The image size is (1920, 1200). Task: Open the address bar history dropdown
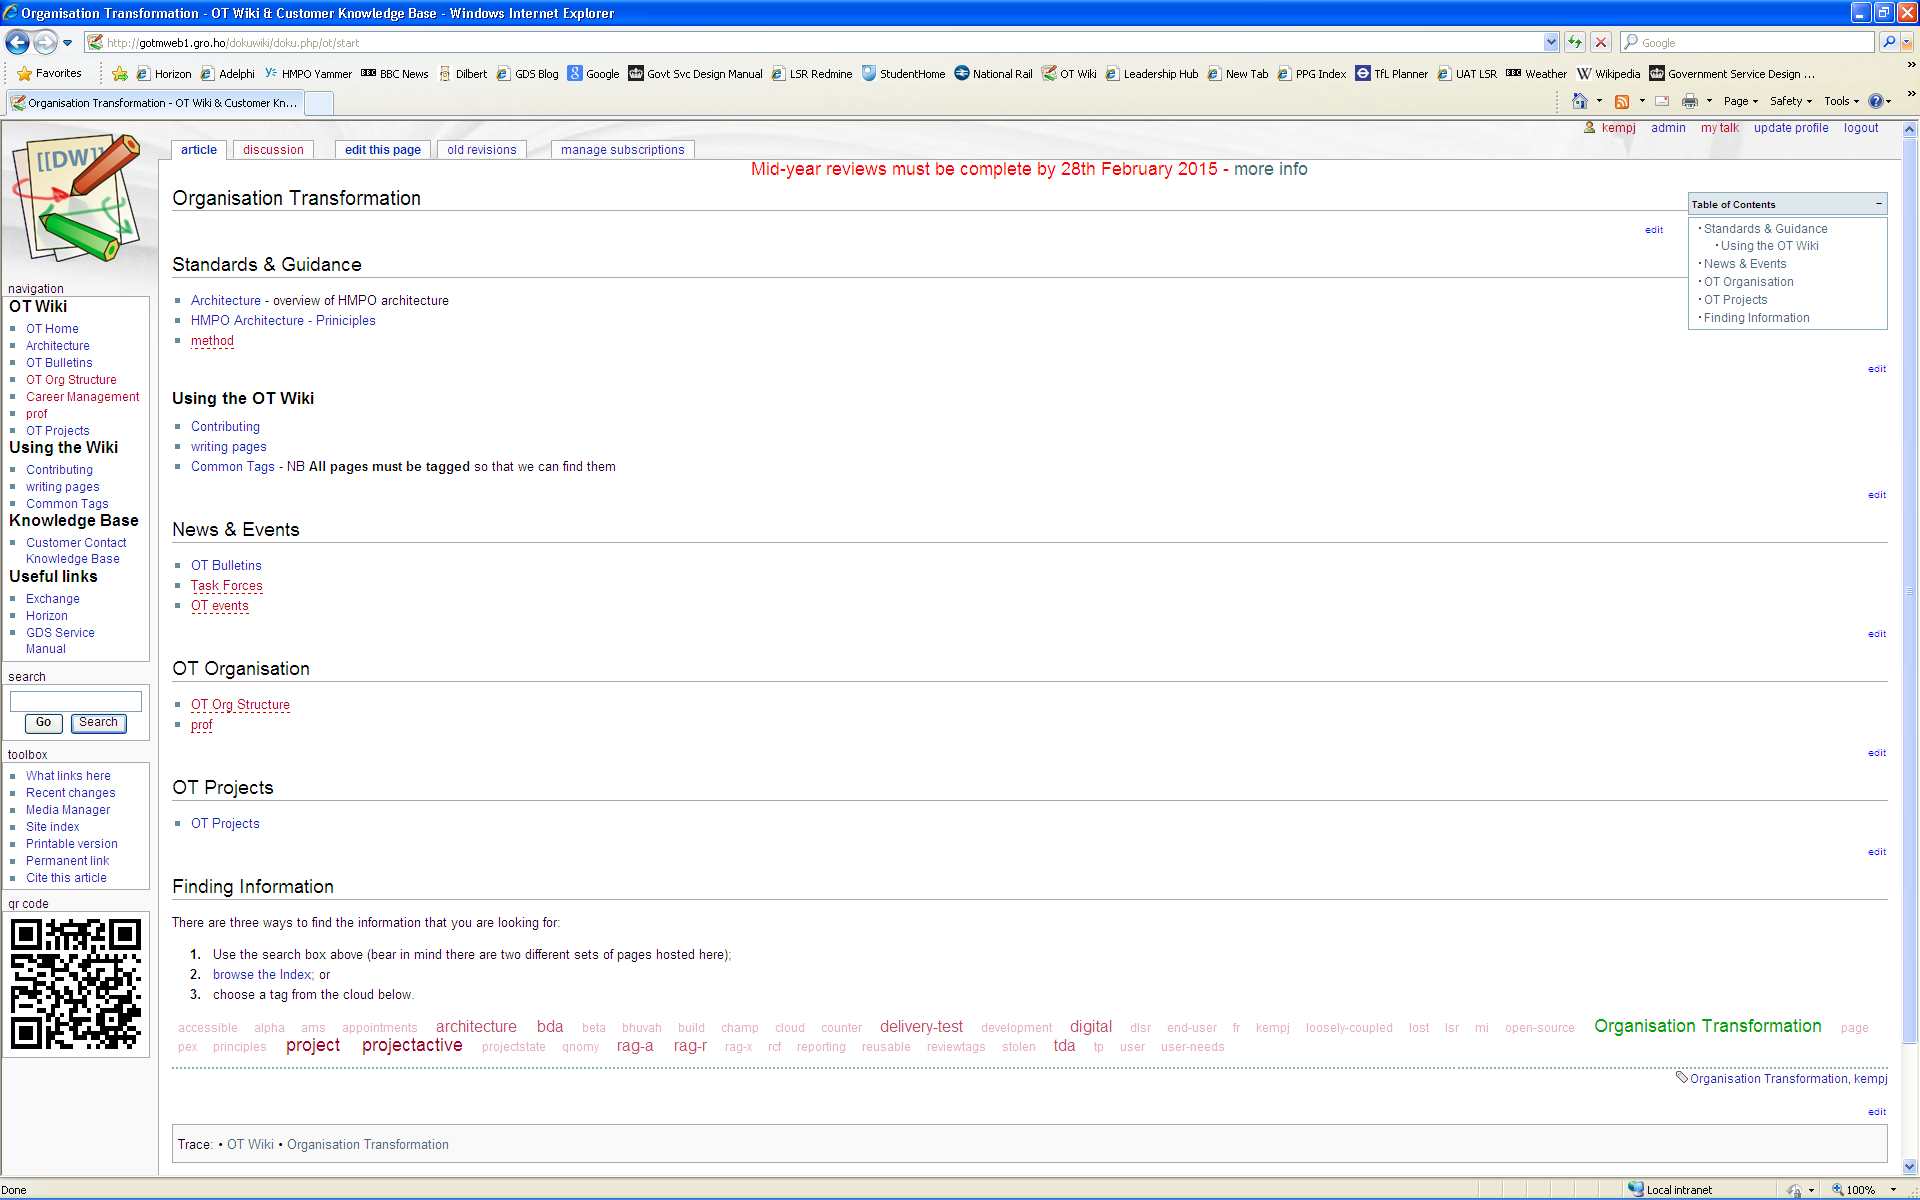[1551, 42]
